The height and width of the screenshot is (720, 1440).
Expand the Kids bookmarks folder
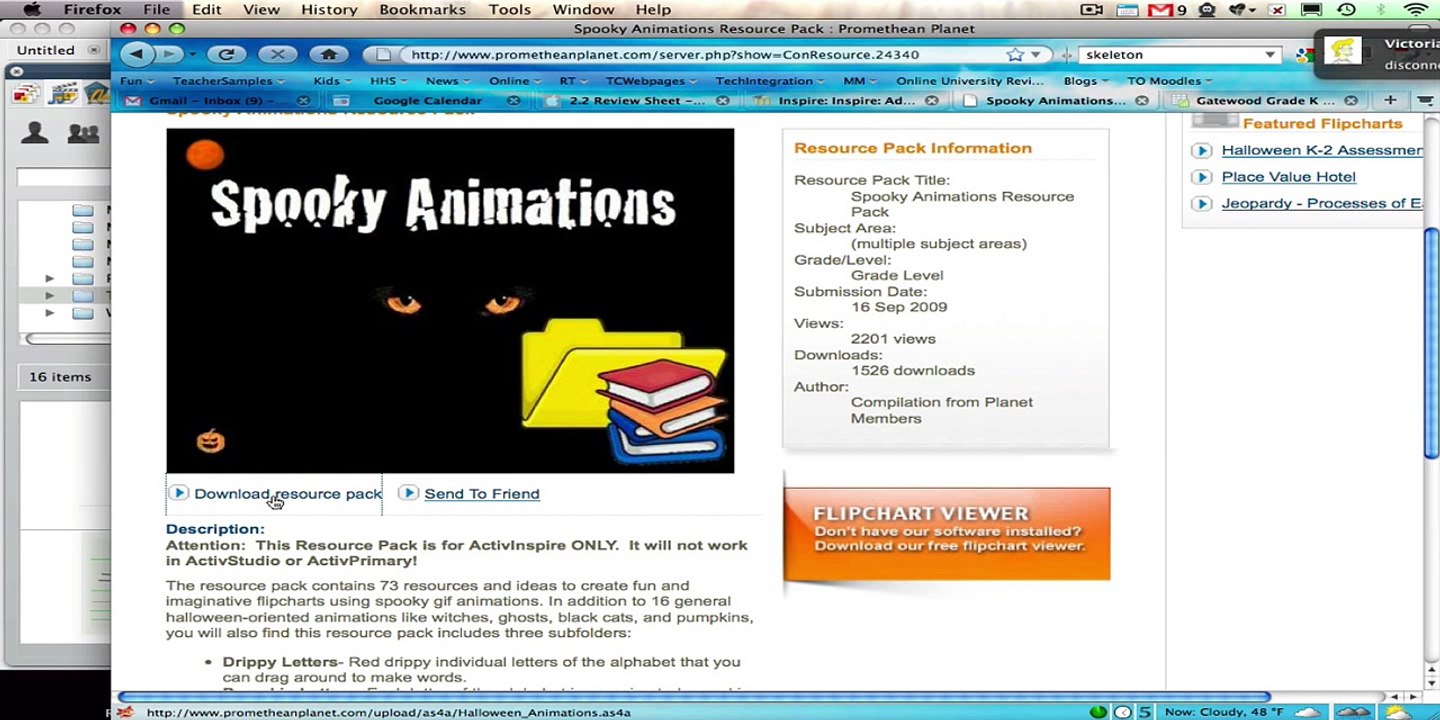332,81
